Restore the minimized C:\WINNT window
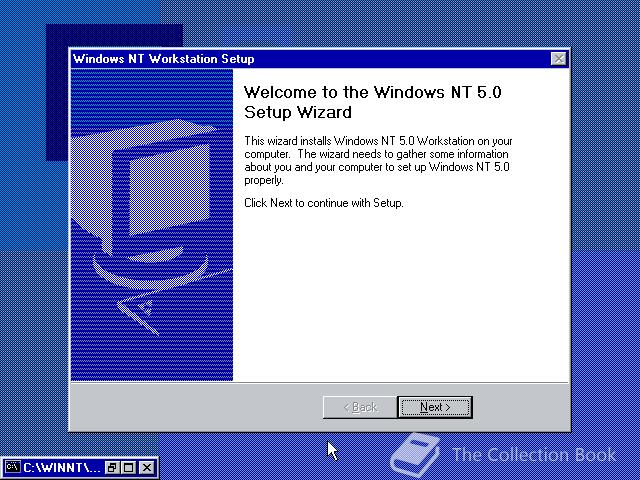This screenshot has width=640, height=480. (x=111, y=467)
